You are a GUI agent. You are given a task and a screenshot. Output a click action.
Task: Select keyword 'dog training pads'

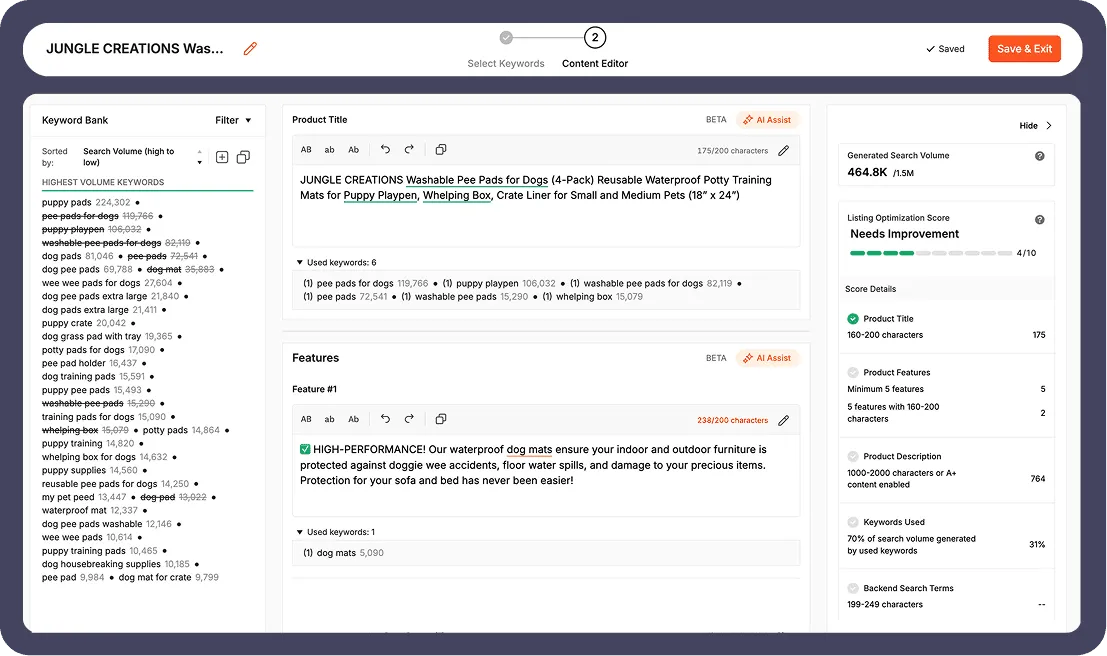(78, 376)
